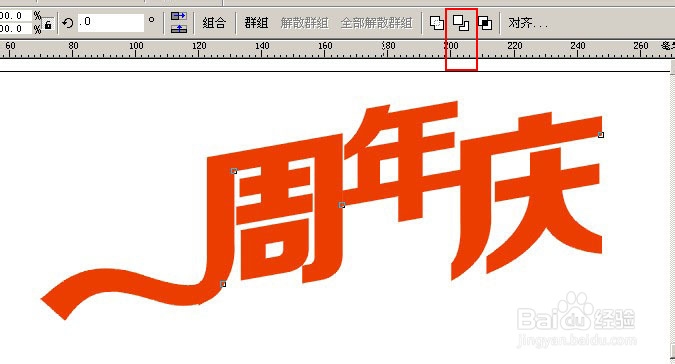
Task: Click into the rotation angle field
Action: (111, 22)
